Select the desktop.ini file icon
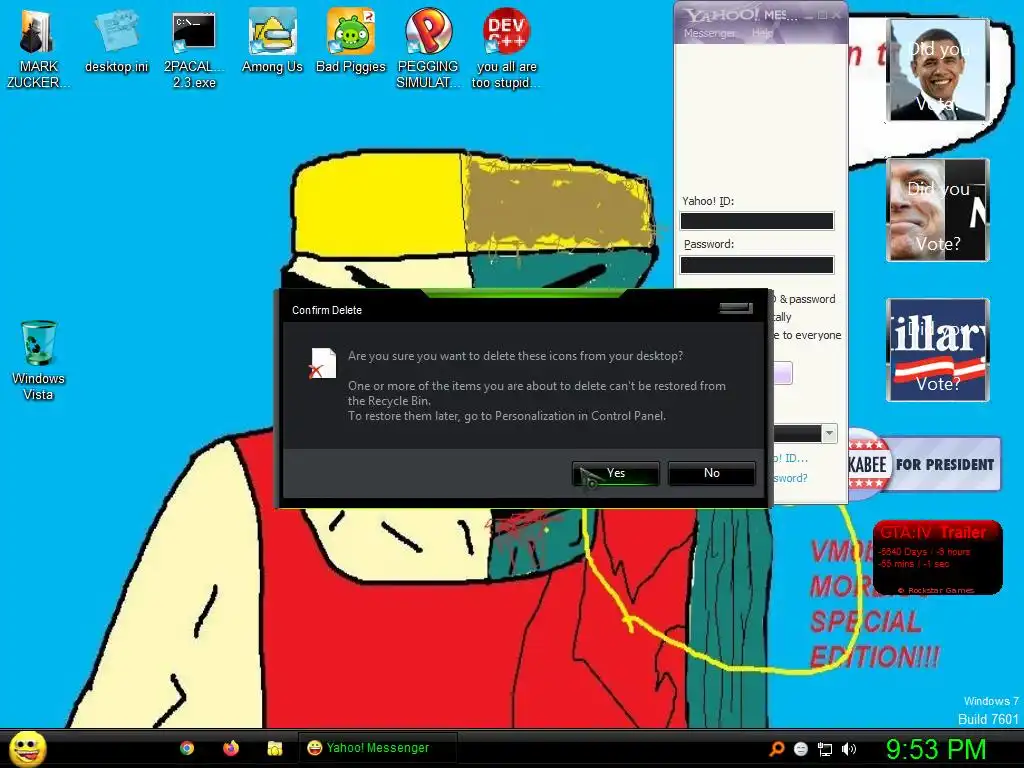Screen dimensions: 1024x768 click(x=116, y=42)
